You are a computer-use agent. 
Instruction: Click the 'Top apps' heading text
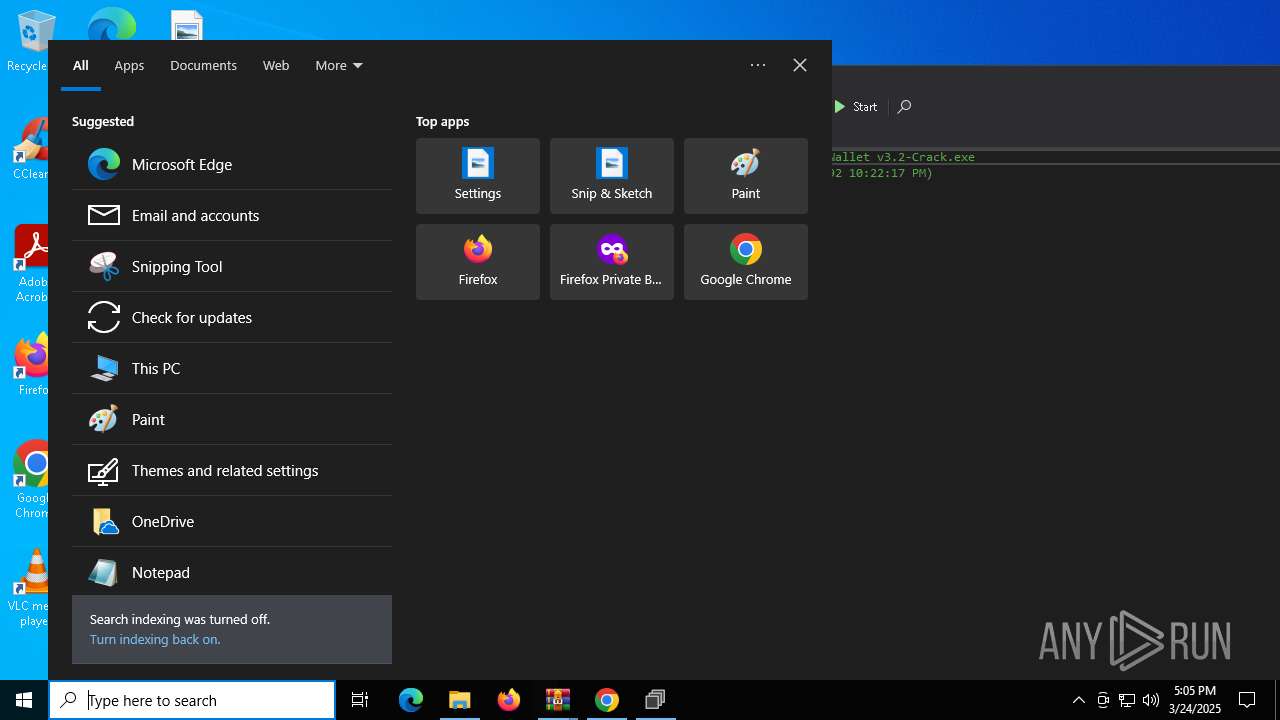pos(442,121)
